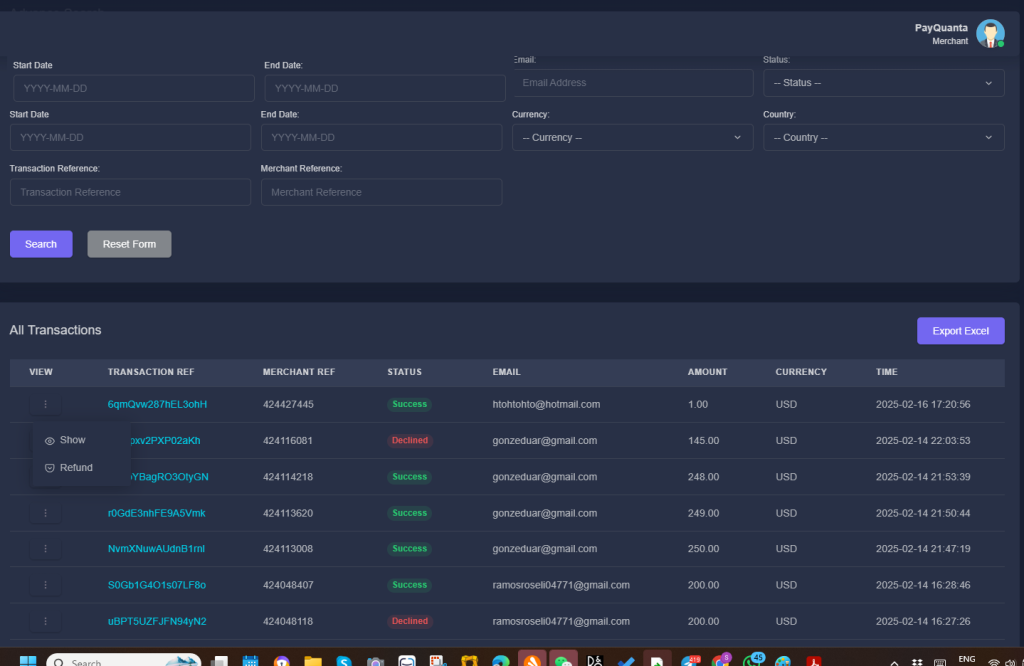This screenshot has height=666, width=1024.
Task: Click the Export Excel button
Action: point(960,331)
